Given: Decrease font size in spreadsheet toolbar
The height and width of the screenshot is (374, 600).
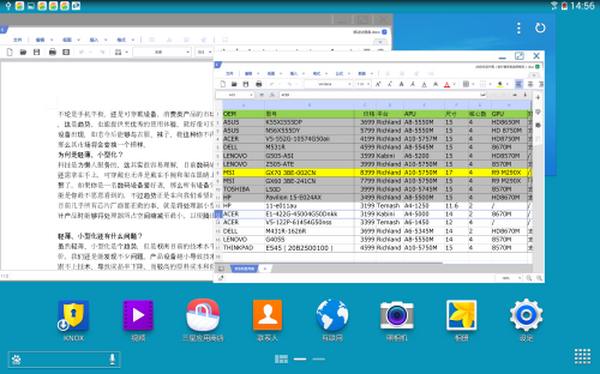Looking at the screenshot, I should 390,84.
